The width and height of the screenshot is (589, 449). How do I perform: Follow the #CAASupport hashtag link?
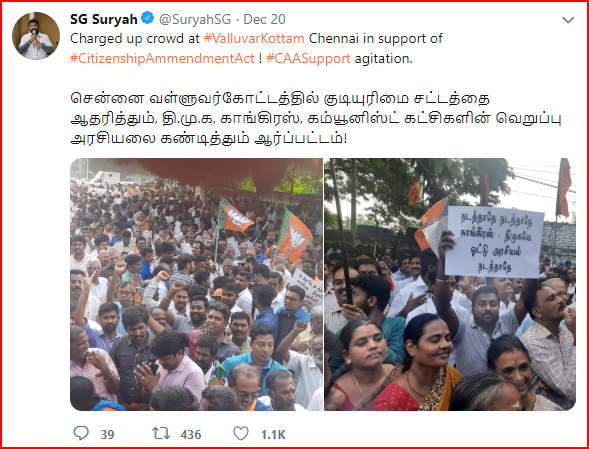click(x=308, y=59)
